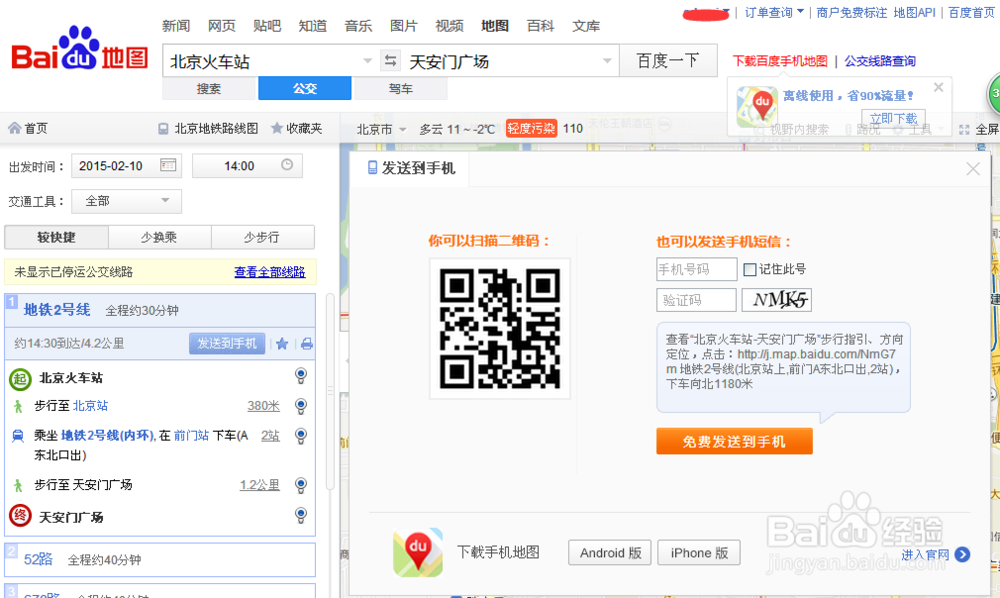The image size is (1000, 598).
Task: Open the destination 天安门广场 dropdown arrow
Action: 607,61
